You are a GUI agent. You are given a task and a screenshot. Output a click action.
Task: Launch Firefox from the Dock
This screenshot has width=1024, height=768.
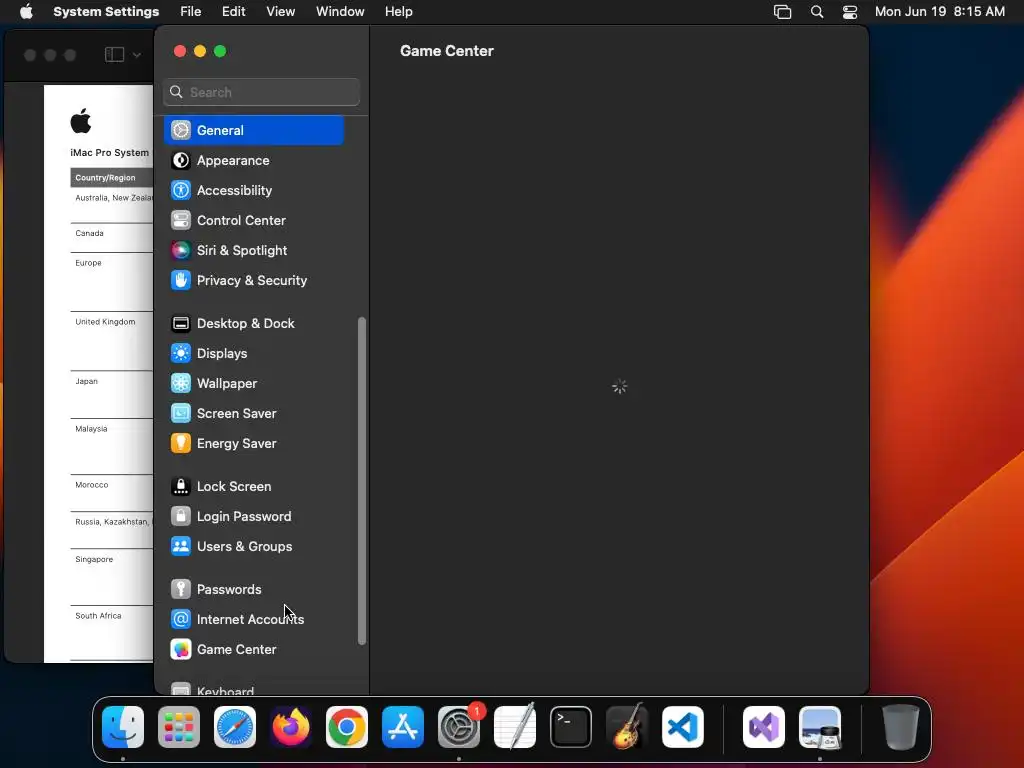(x=291, y=727)
